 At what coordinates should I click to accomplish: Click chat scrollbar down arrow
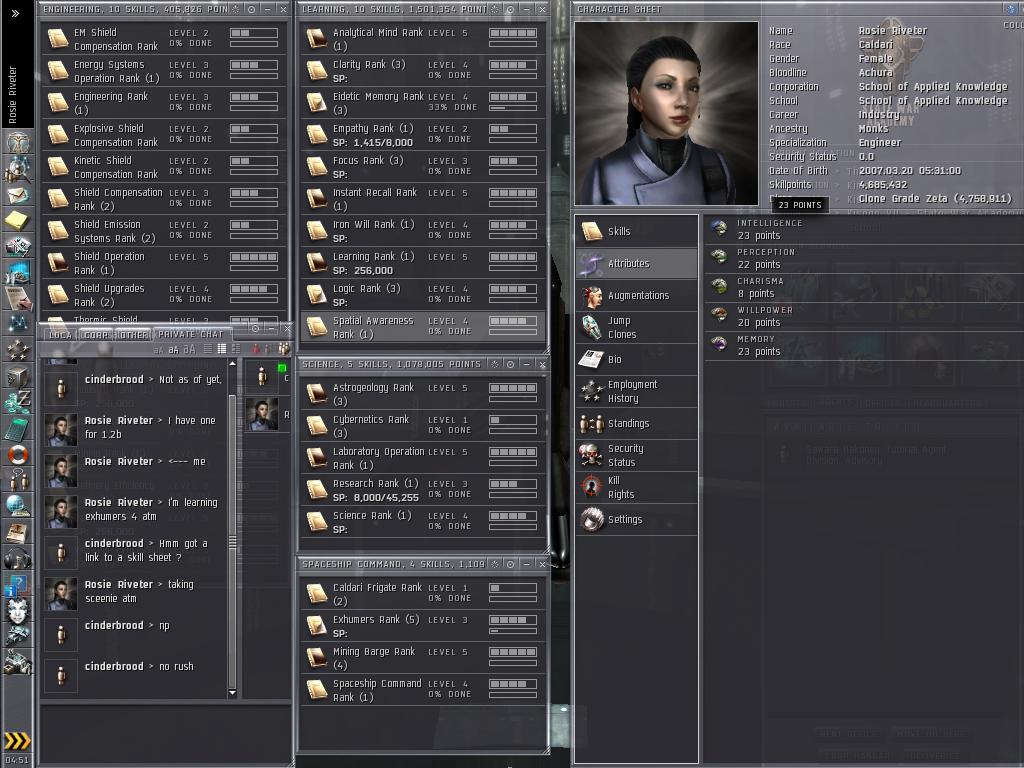pyautogui.click(x=232, y=692)
